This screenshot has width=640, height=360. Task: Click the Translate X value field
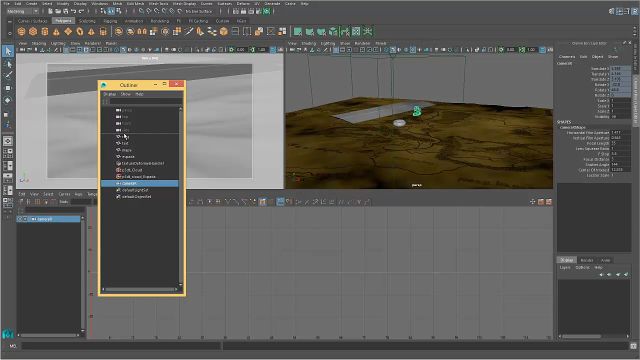coord(620,69)
